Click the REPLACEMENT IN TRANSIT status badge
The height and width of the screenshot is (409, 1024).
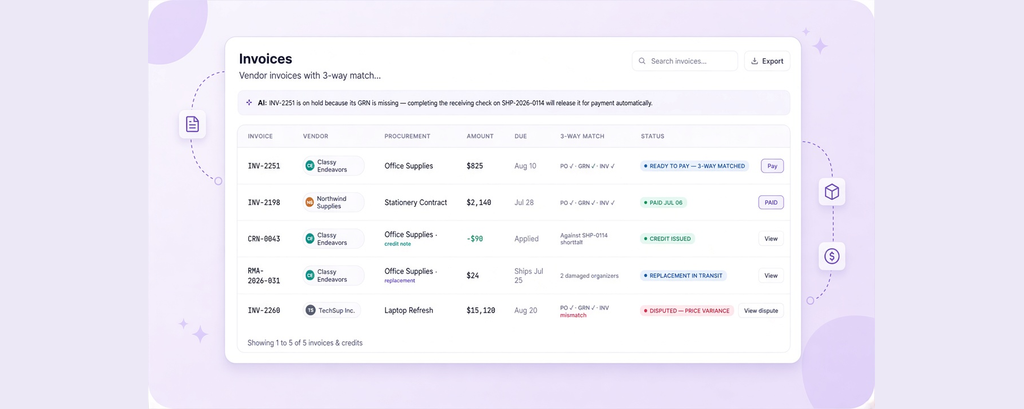coord(683,275)
